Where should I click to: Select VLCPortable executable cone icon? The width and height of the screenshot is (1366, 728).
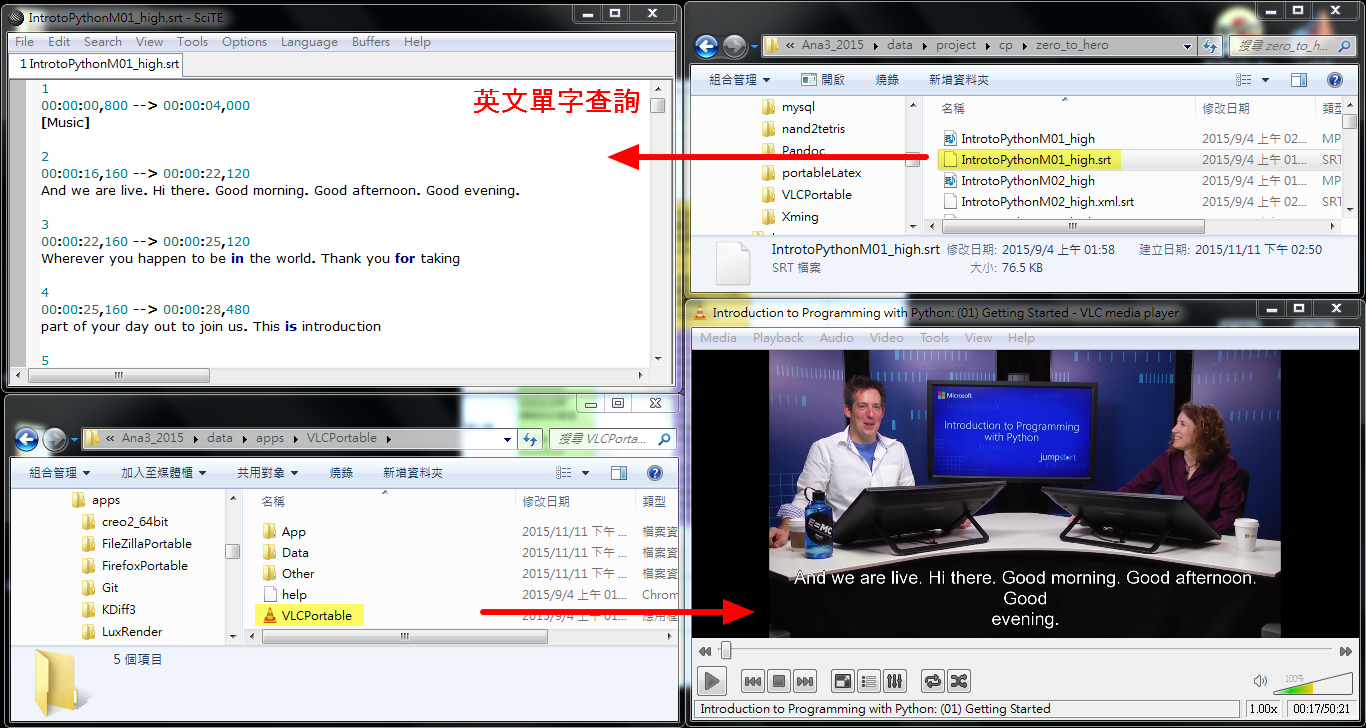[269, 616]
